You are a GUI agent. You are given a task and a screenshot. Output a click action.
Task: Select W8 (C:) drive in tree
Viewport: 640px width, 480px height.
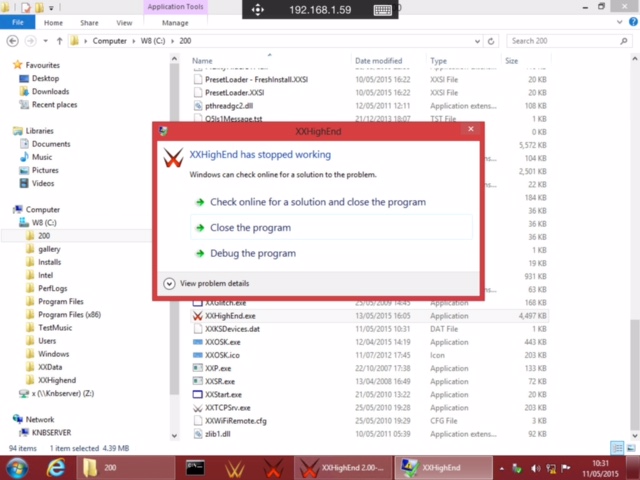(44, 223)
